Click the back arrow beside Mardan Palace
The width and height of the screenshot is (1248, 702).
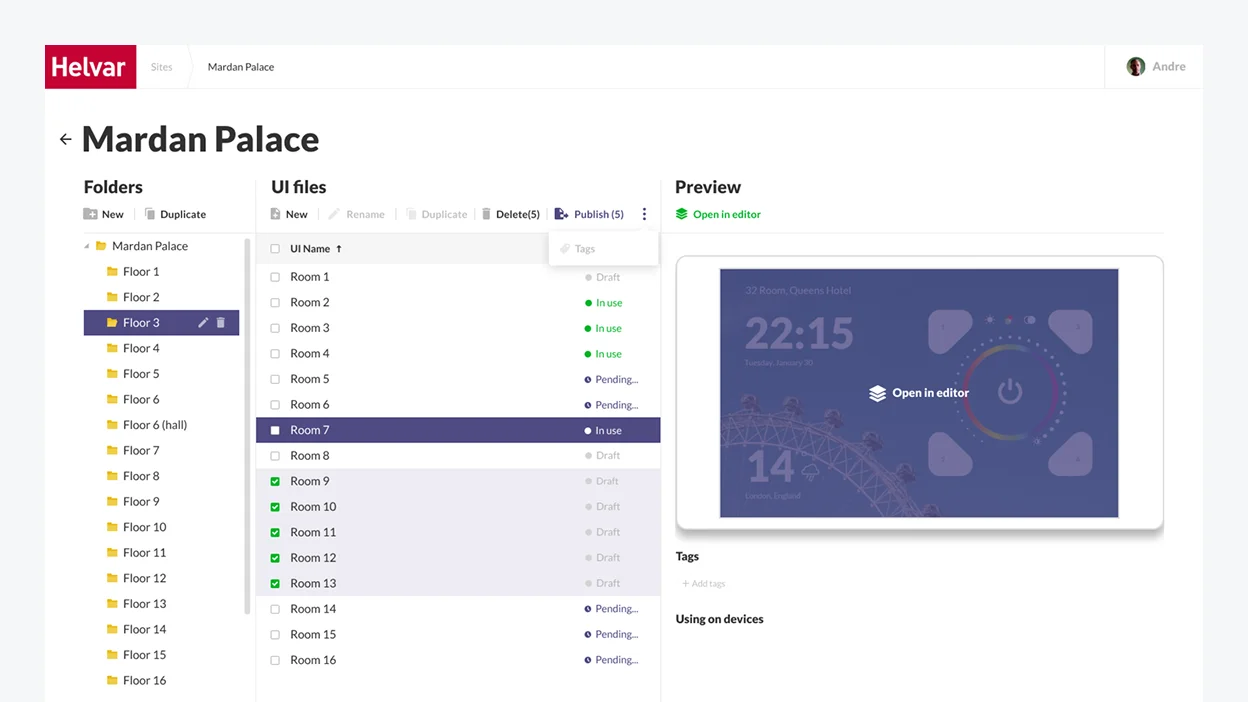coord(66,139)
